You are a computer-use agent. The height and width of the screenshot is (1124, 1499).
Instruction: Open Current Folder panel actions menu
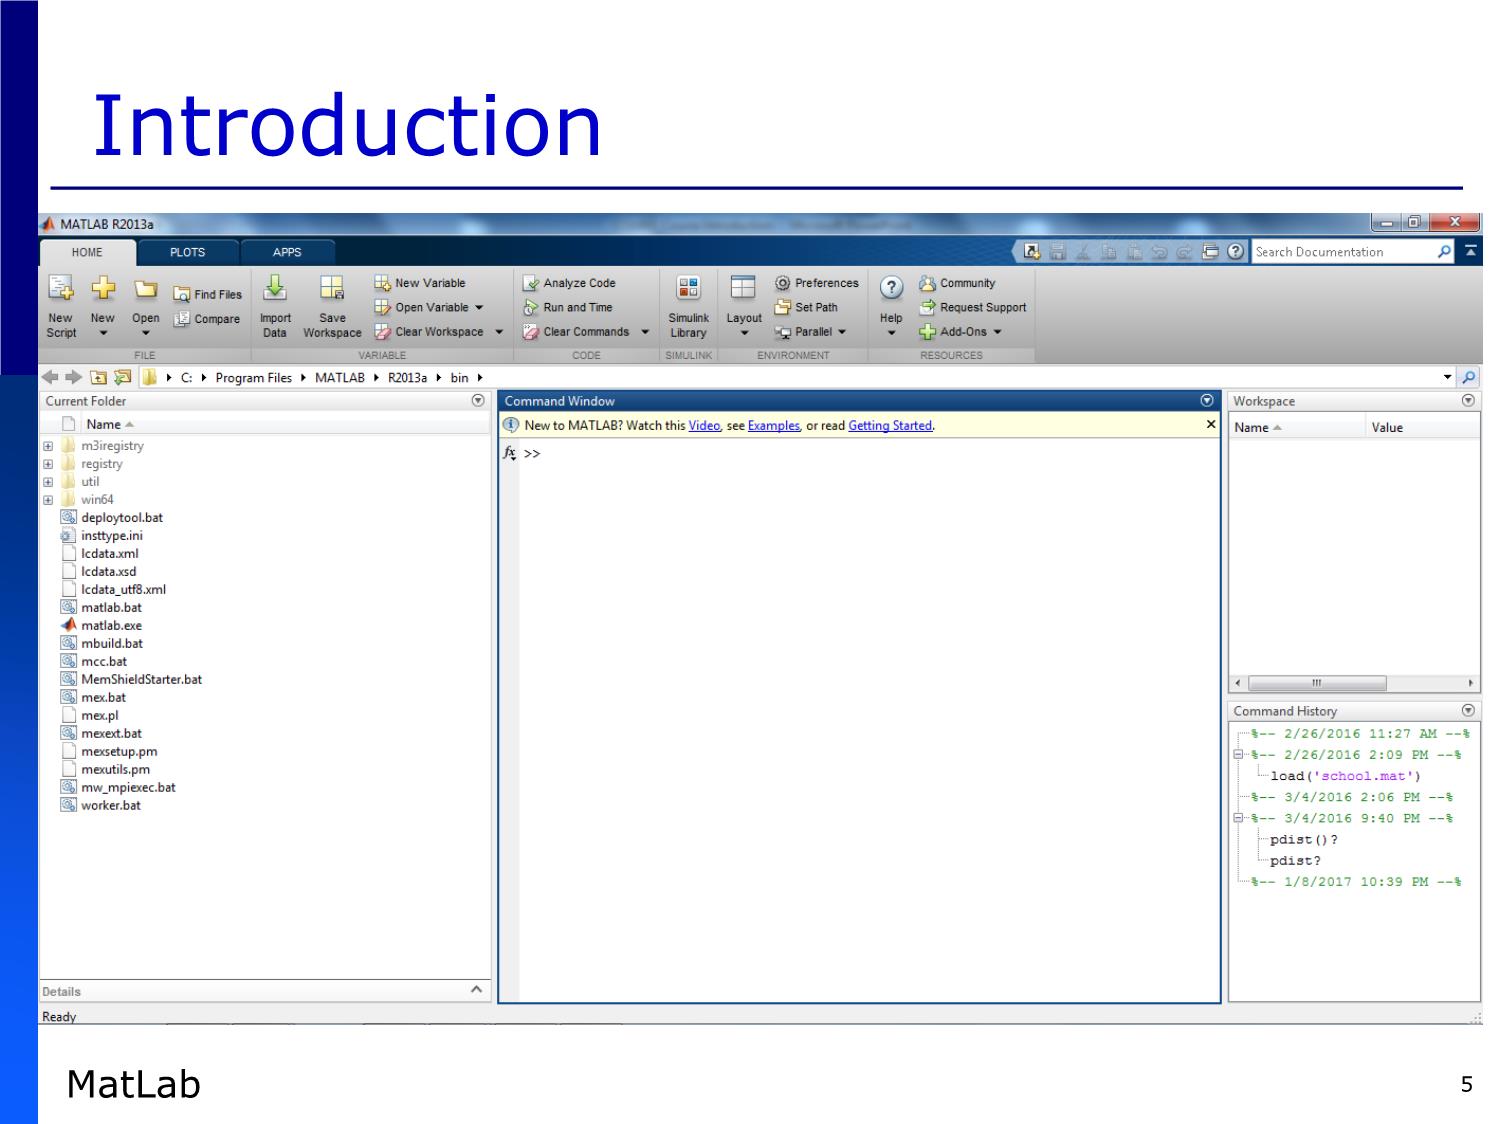tap(478, 400)
